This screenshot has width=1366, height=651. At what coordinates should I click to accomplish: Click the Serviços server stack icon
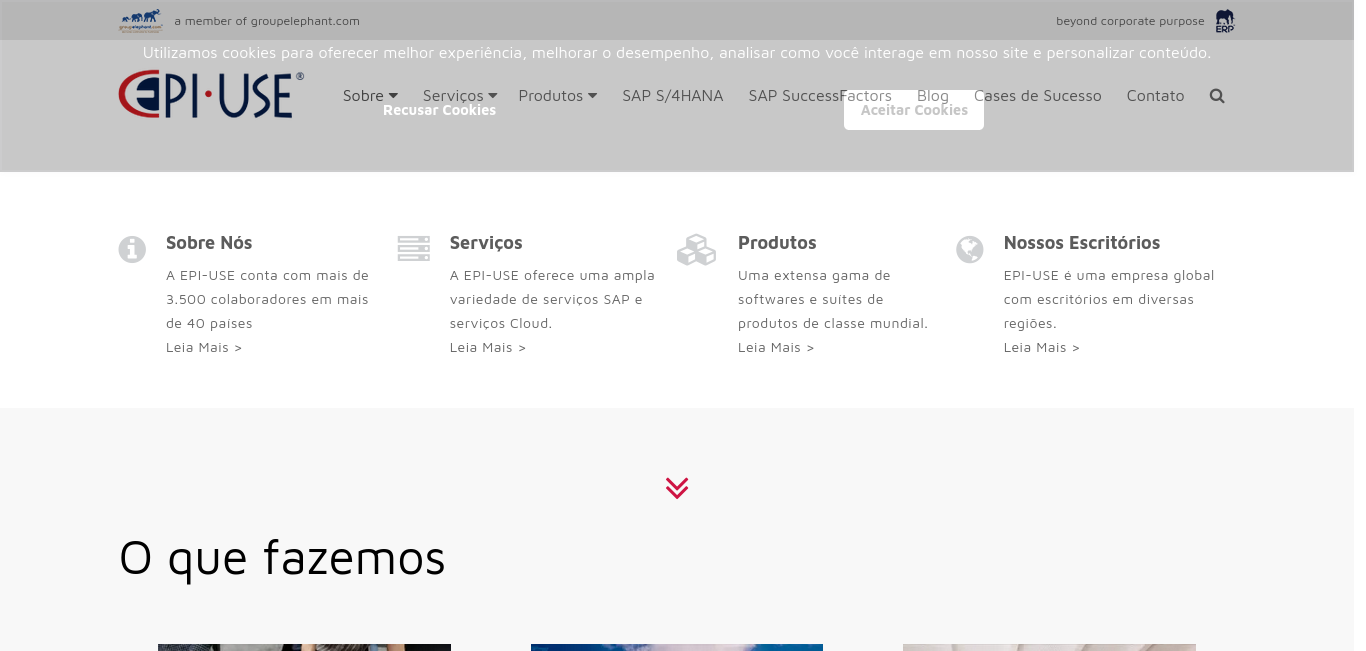coord(414,249)
